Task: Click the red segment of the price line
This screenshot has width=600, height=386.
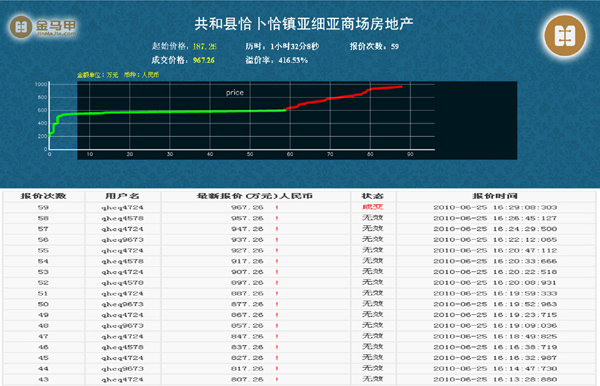Action: click(x=344, y=96)
